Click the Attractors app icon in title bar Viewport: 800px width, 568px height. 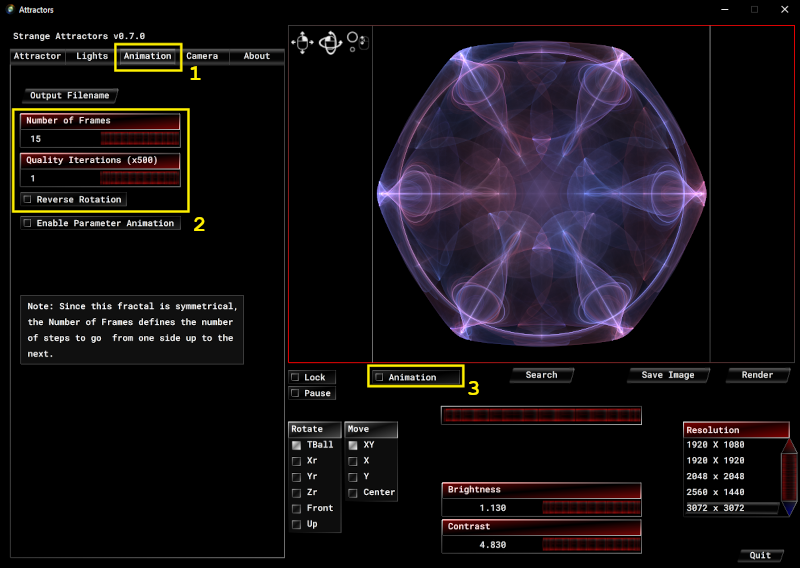coord(10,9)
